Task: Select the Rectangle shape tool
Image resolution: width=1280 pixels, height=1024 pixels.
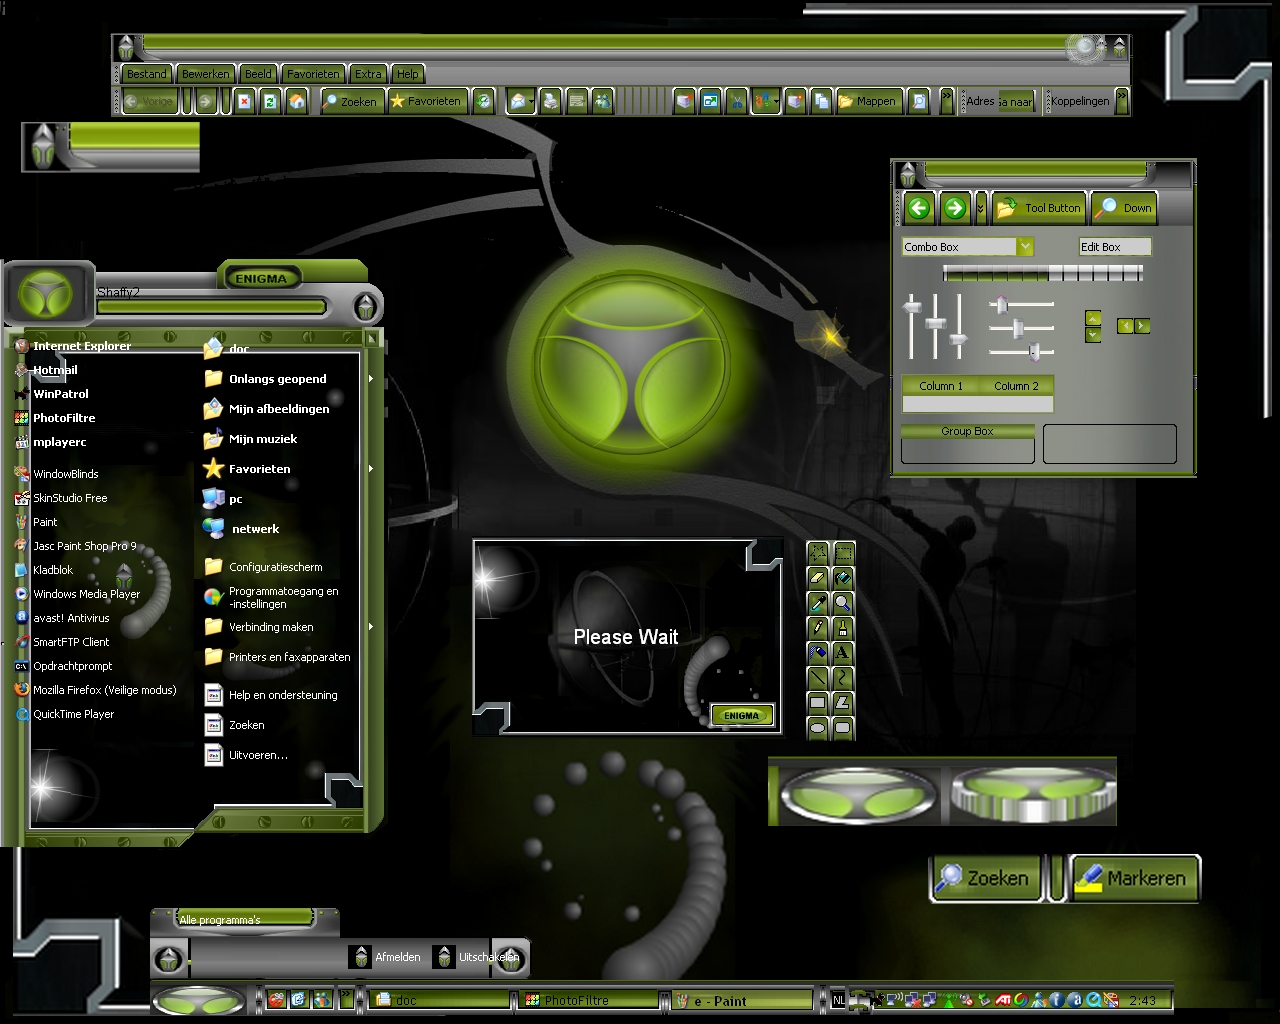Action: click(x=818, y=703)
